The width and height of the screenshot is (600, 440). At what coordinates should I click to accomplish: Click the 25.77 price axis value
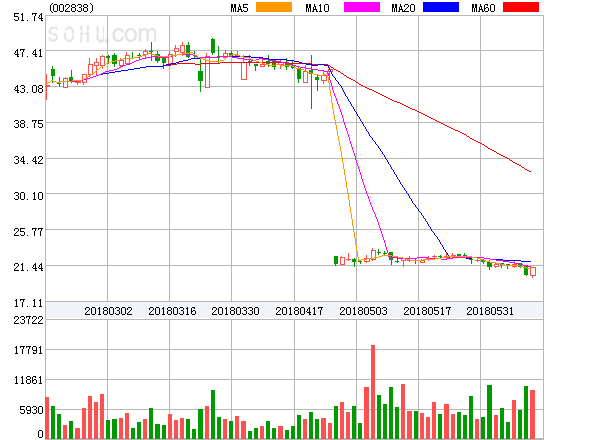point(28,232)
